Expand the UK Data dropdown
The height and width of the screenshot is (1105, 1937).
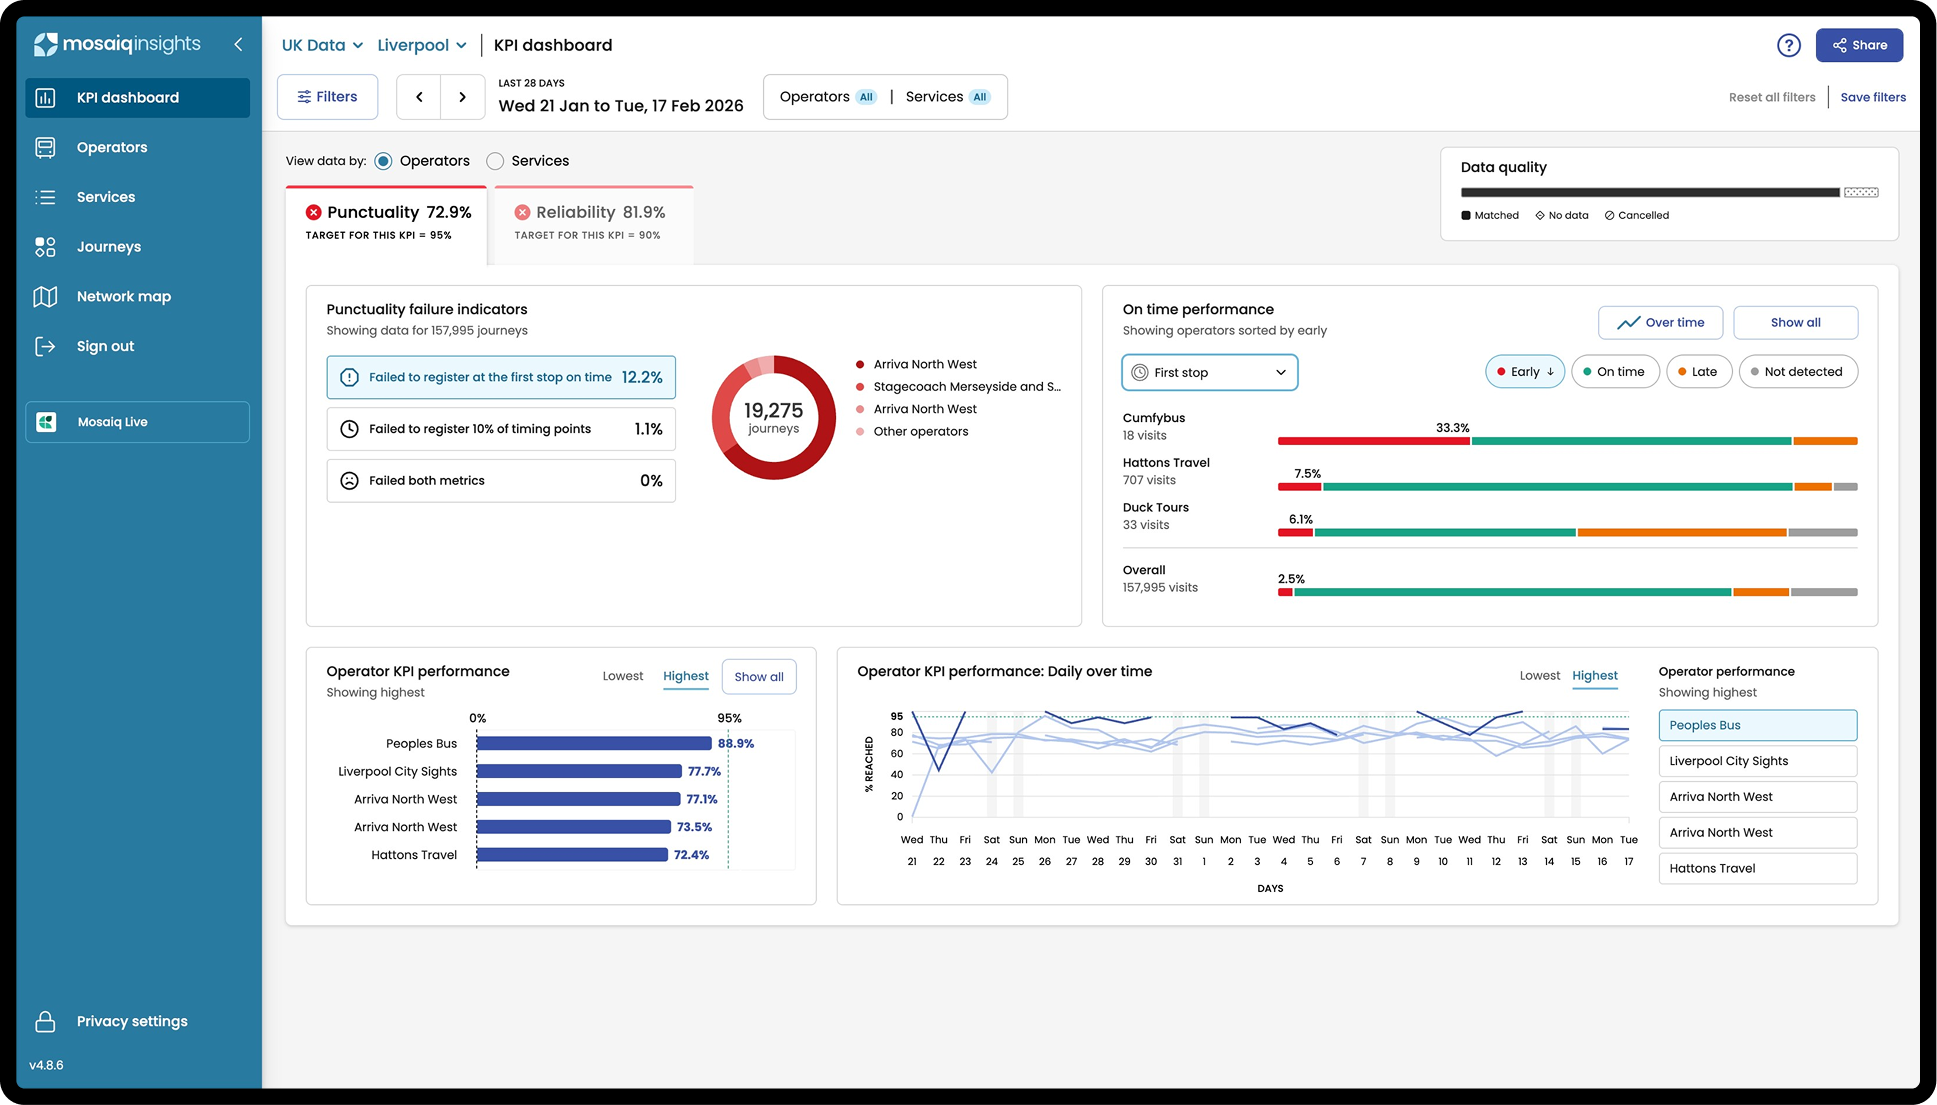[x=321, y=45]
